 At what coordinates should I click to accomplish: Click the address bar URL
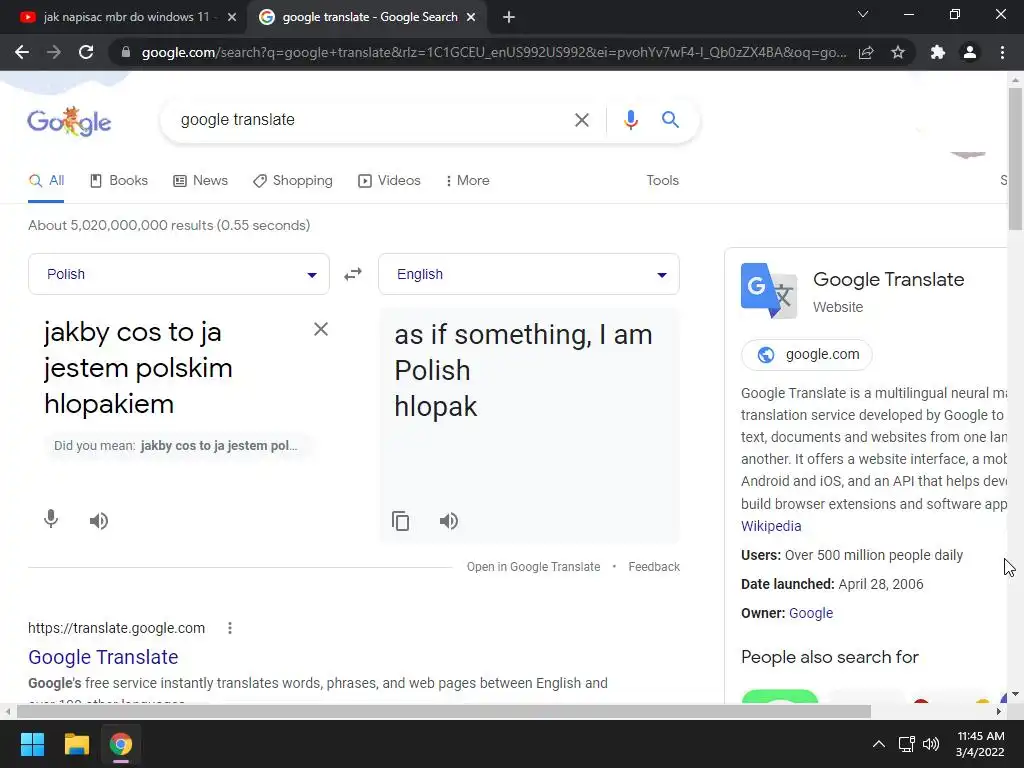(494, 52)
